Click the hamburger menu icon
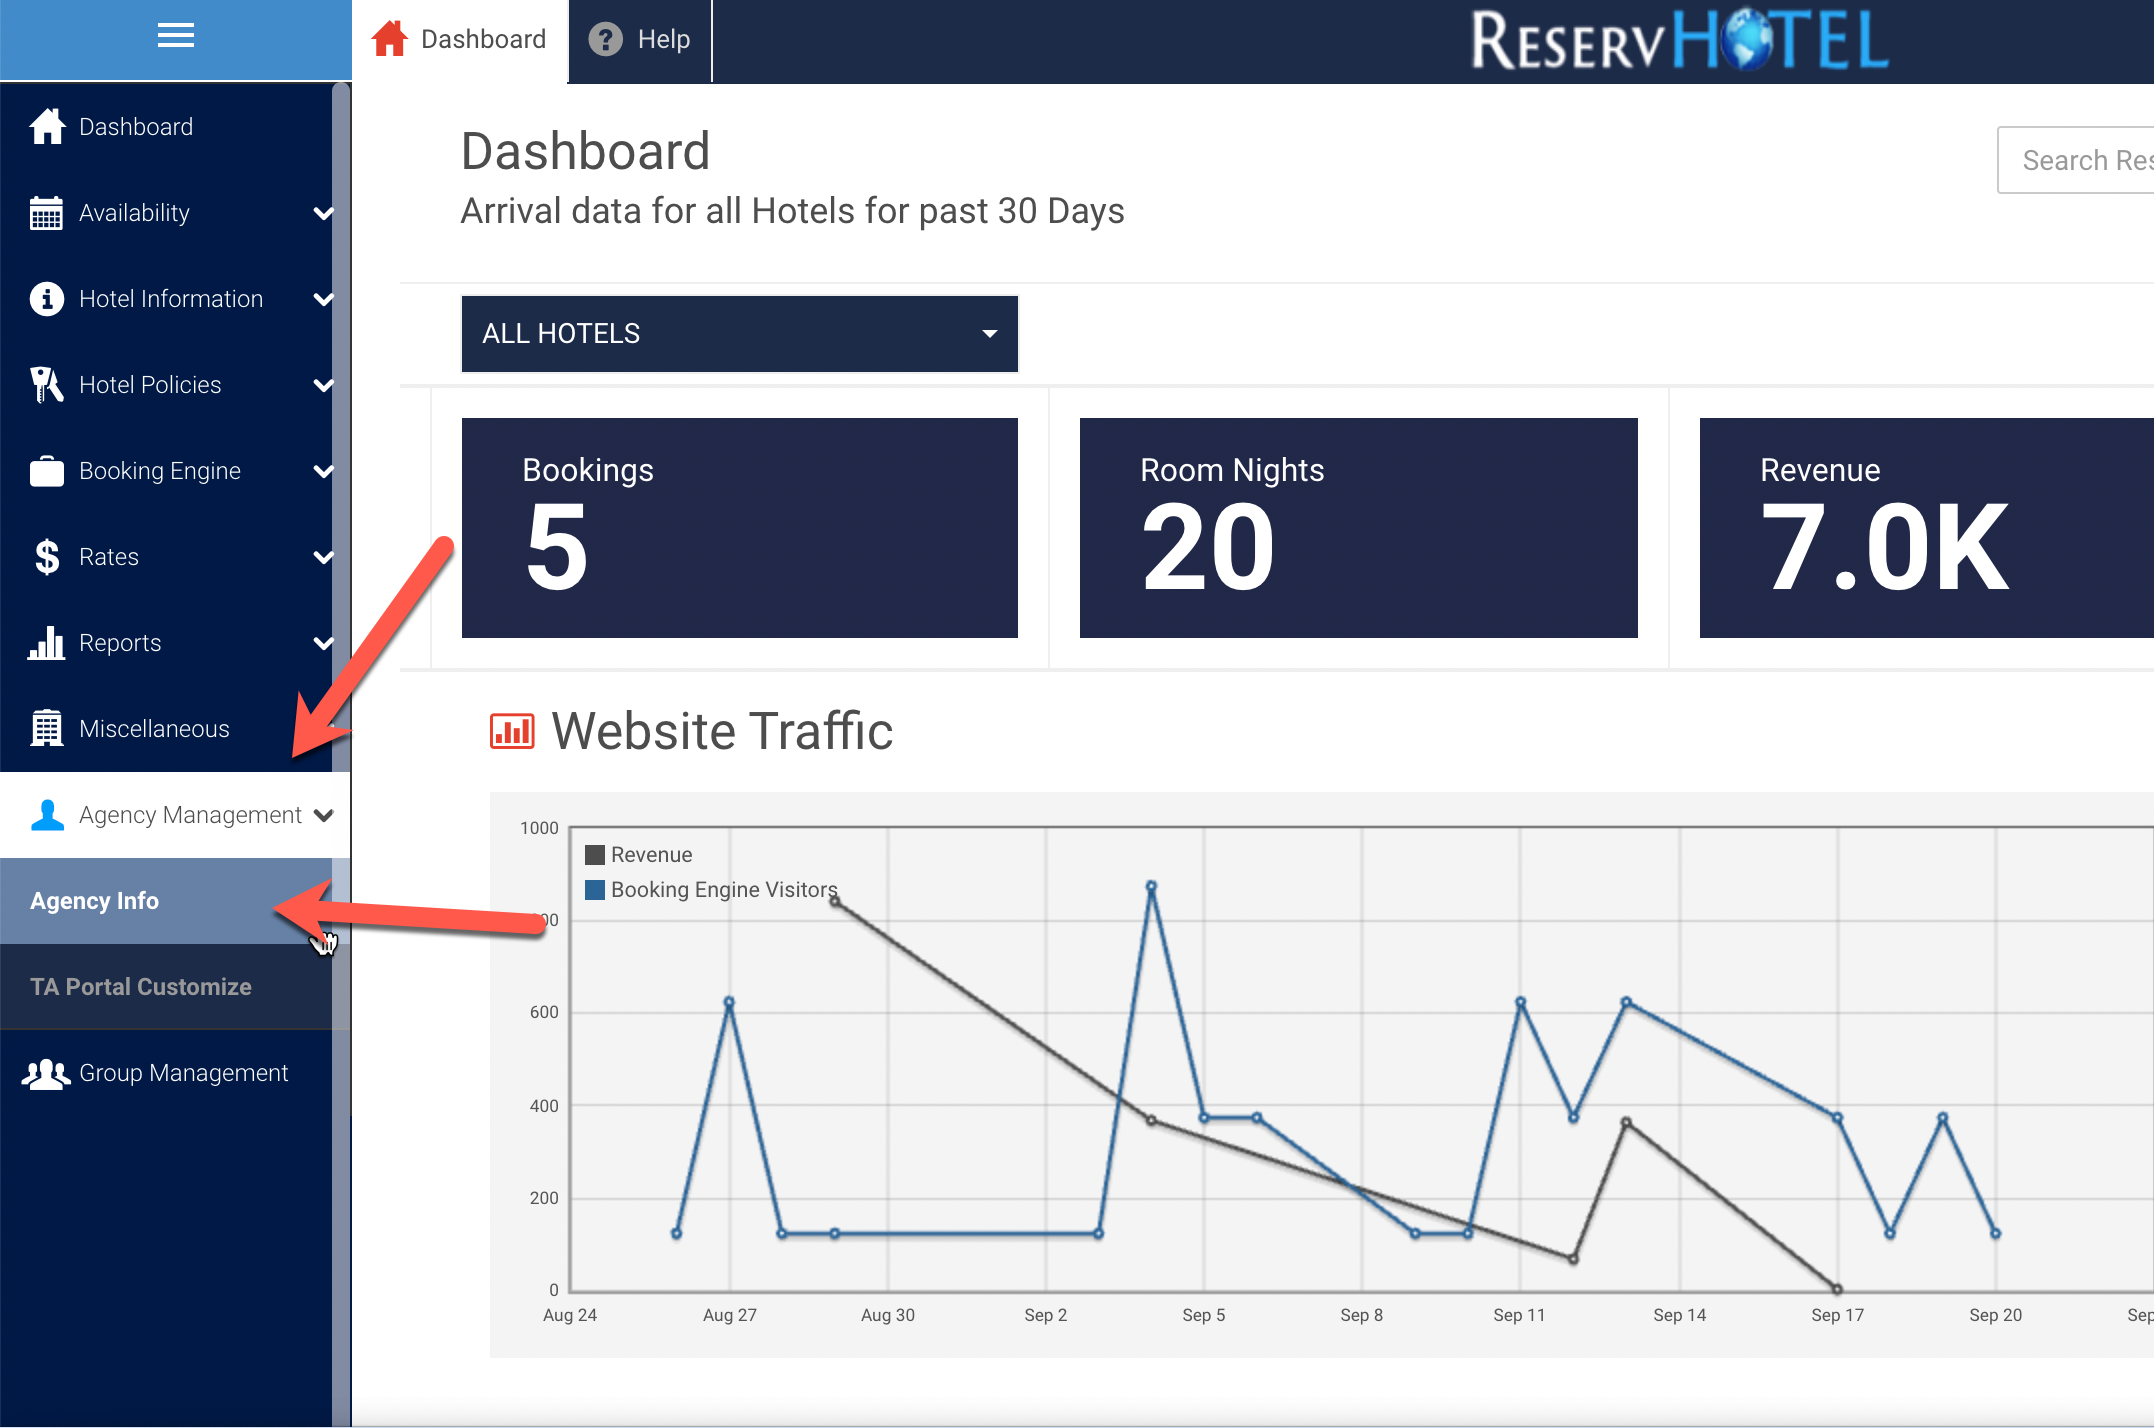This screenshot has height=1428, width=2154. [175, 37]
